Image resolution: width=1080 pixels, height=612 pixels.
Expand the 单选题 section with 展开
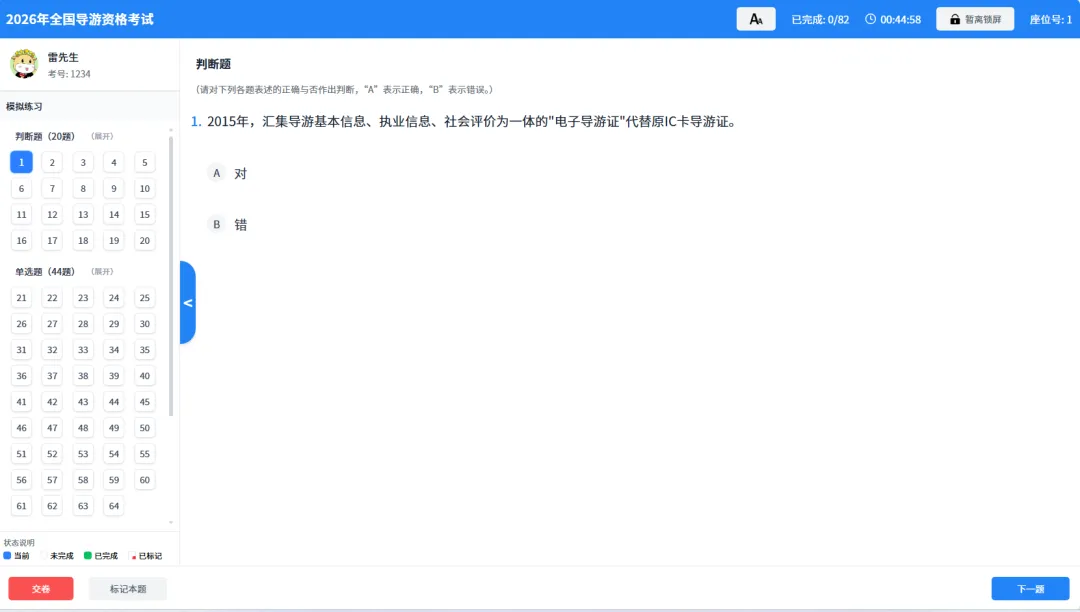pos(103,272)
